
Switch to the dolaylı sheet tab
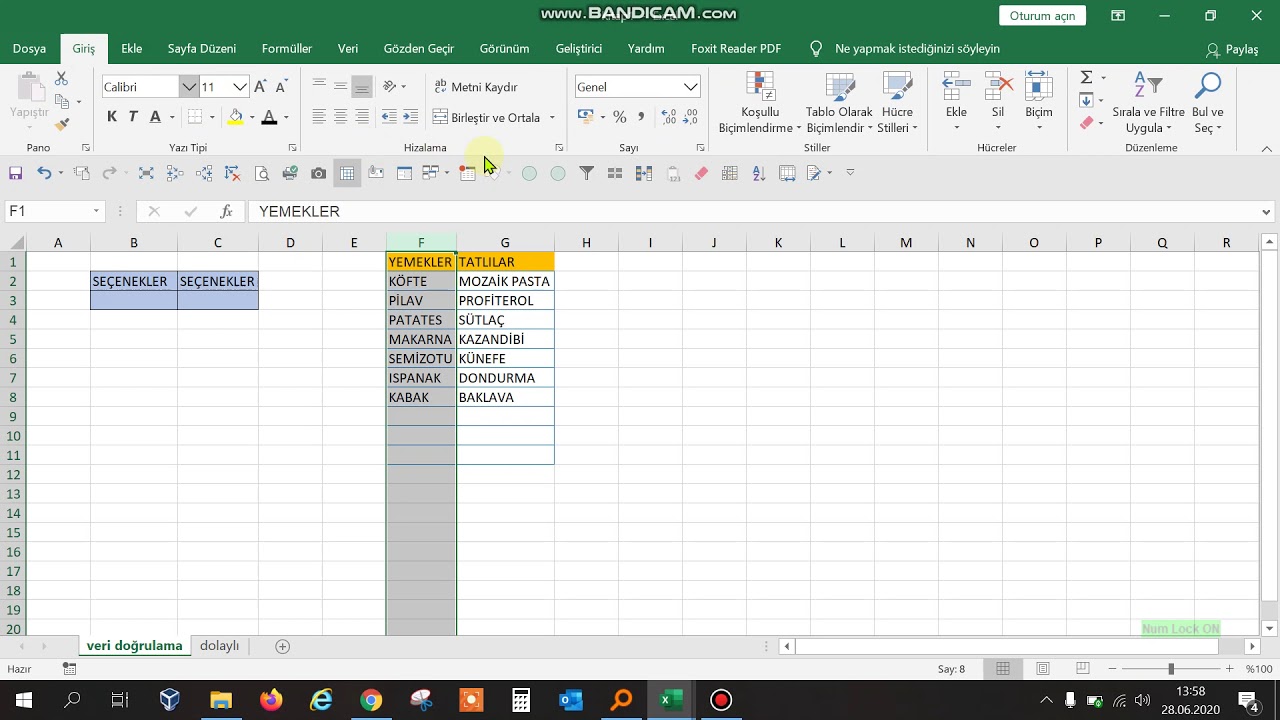[x=220, y=646]
